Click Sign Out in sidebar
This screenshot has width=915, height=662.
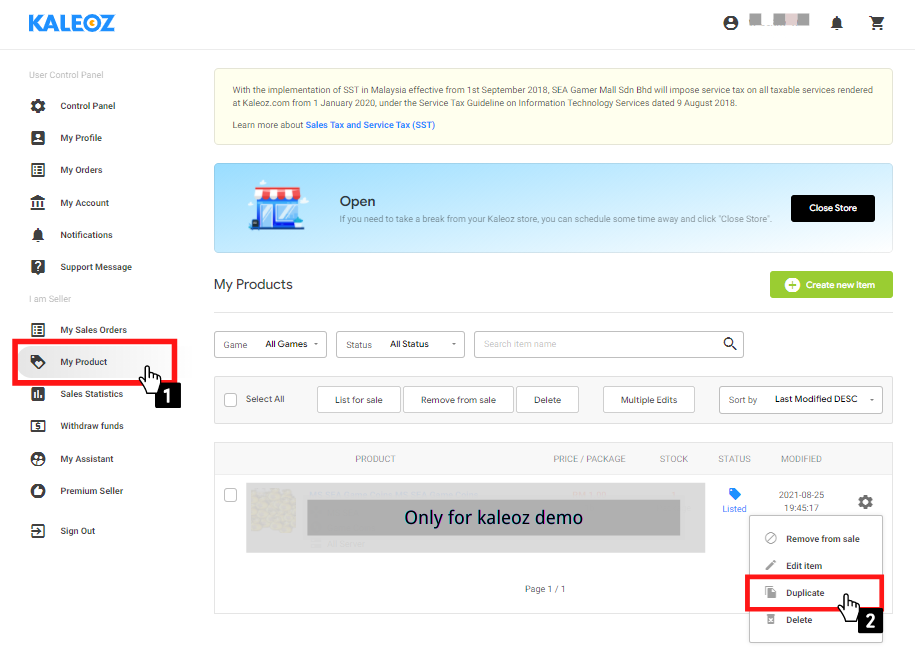point(78,531)
